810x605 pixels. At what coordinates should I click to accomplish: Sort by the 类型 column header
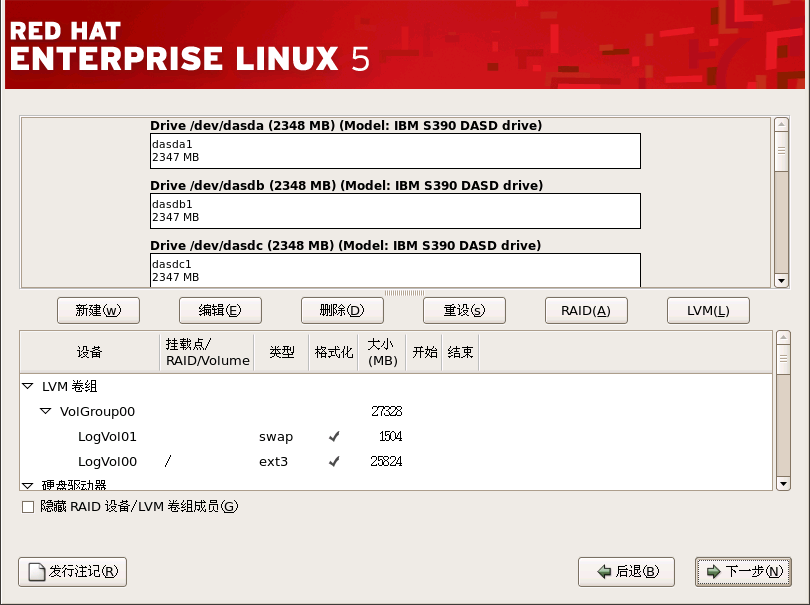[282, 352]
